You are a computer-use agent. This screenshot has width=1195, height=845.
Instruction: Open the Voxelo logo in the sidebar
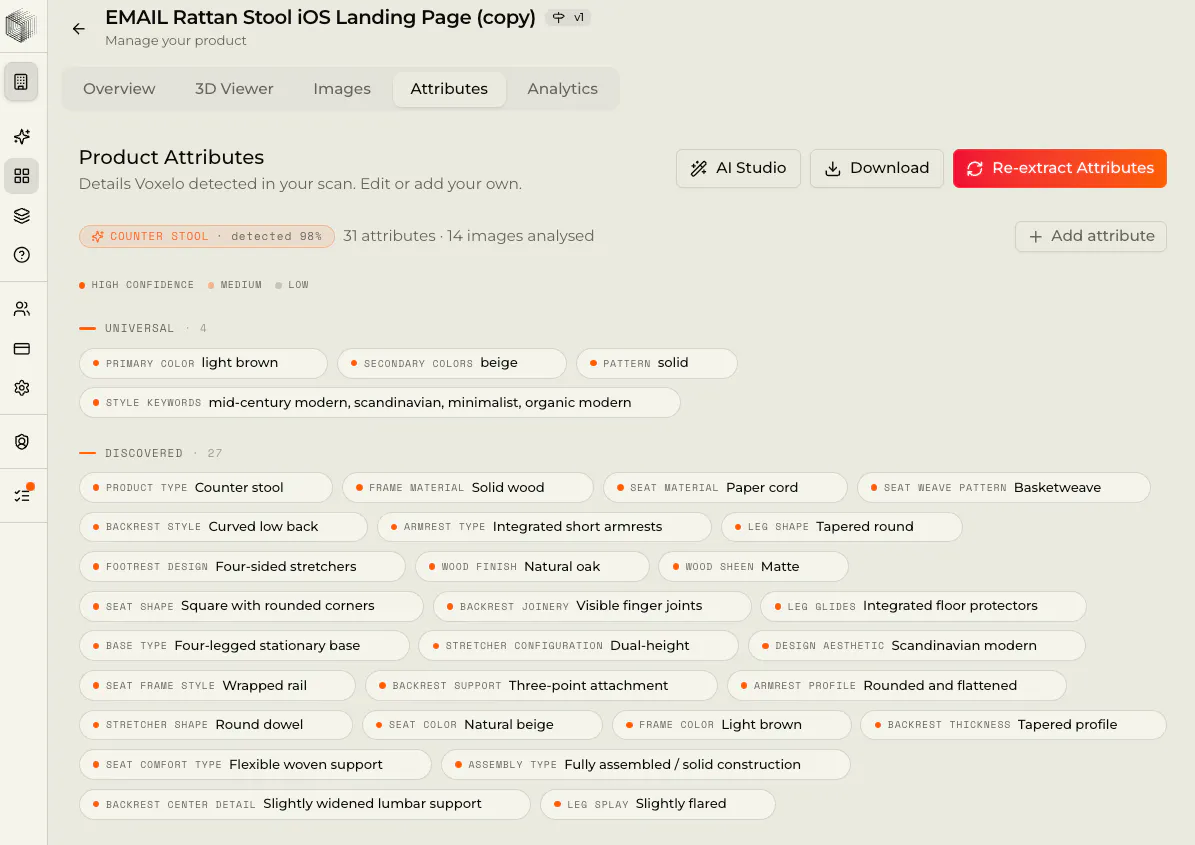(x=21, y=25)
